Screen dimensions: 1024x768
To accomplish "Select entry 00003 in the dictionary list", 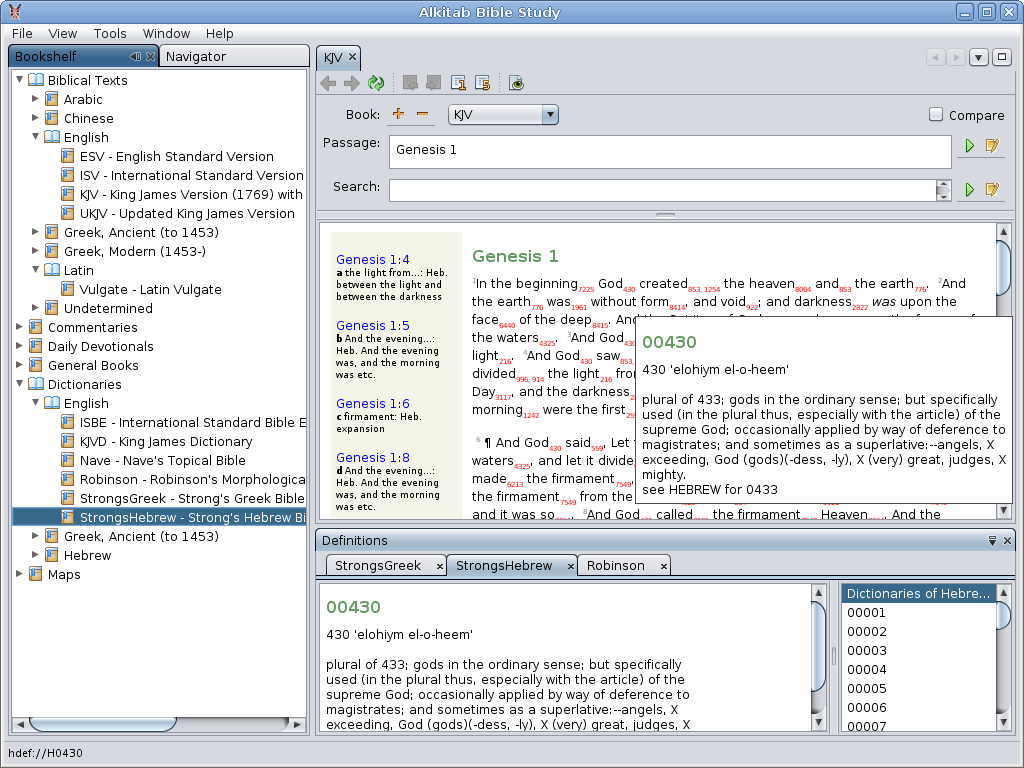I will pyautogui.click(x=867, y=650).
